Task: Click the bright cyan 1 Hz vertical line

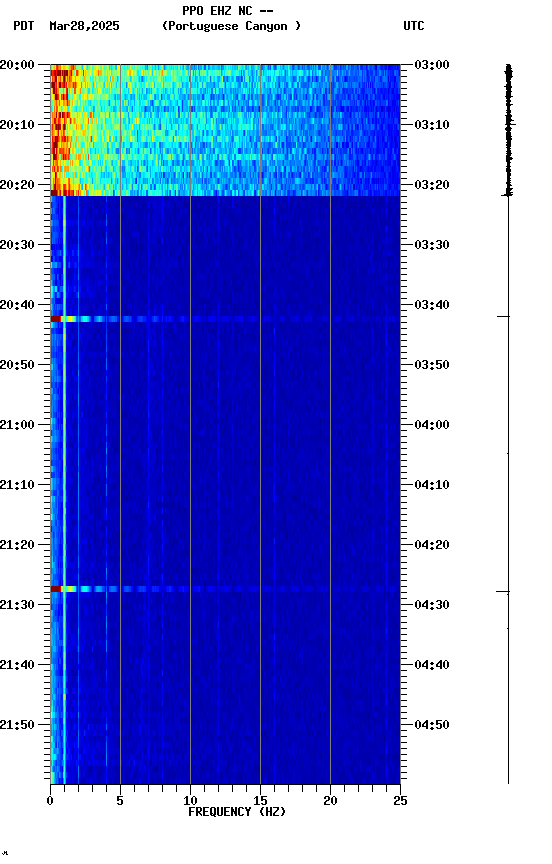Action: pos(64,489)
